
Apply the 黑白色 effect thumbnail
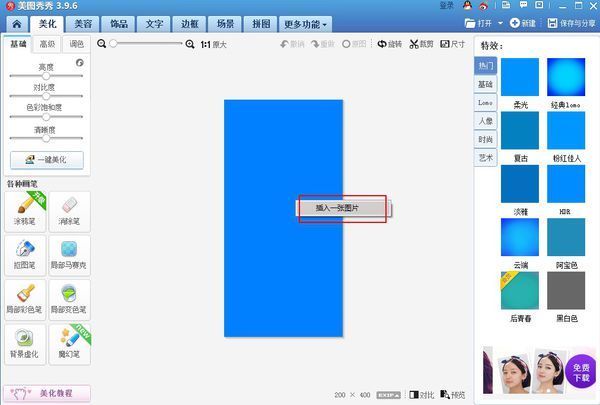pyautogui.click(x=568, y=290)
